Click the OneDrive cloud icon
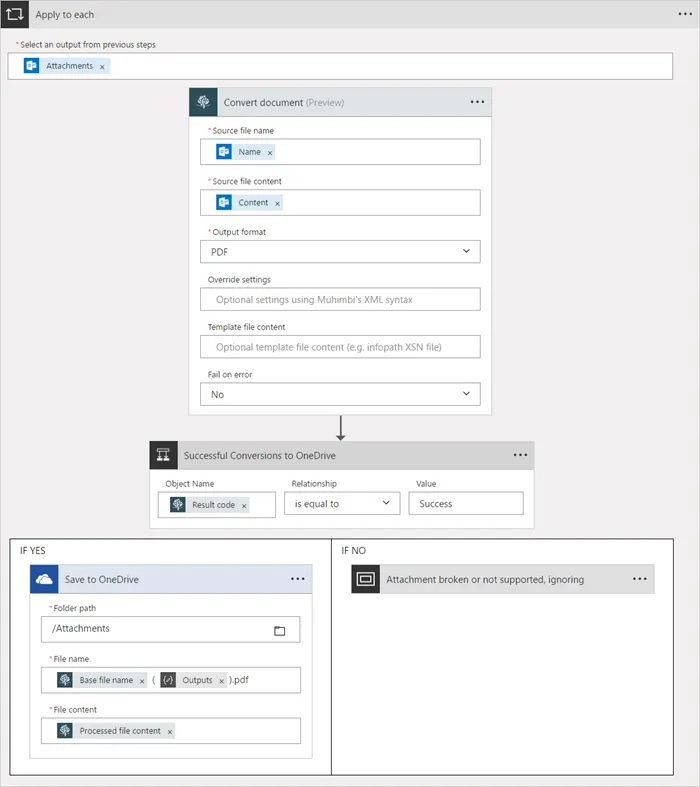The height and width of the screenshot is (787, 700). point(44,579)
